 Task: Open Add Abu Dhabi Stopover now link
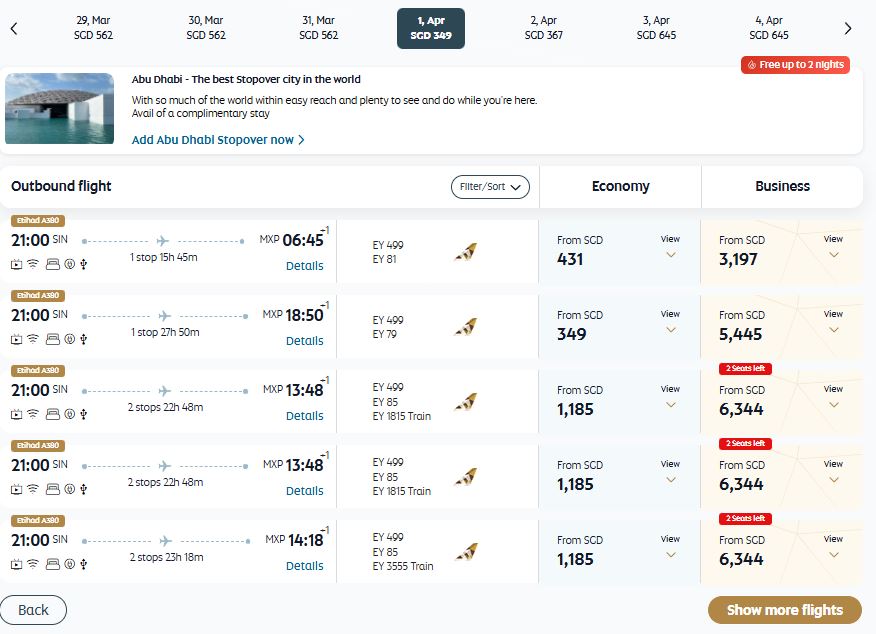(218, 140)
